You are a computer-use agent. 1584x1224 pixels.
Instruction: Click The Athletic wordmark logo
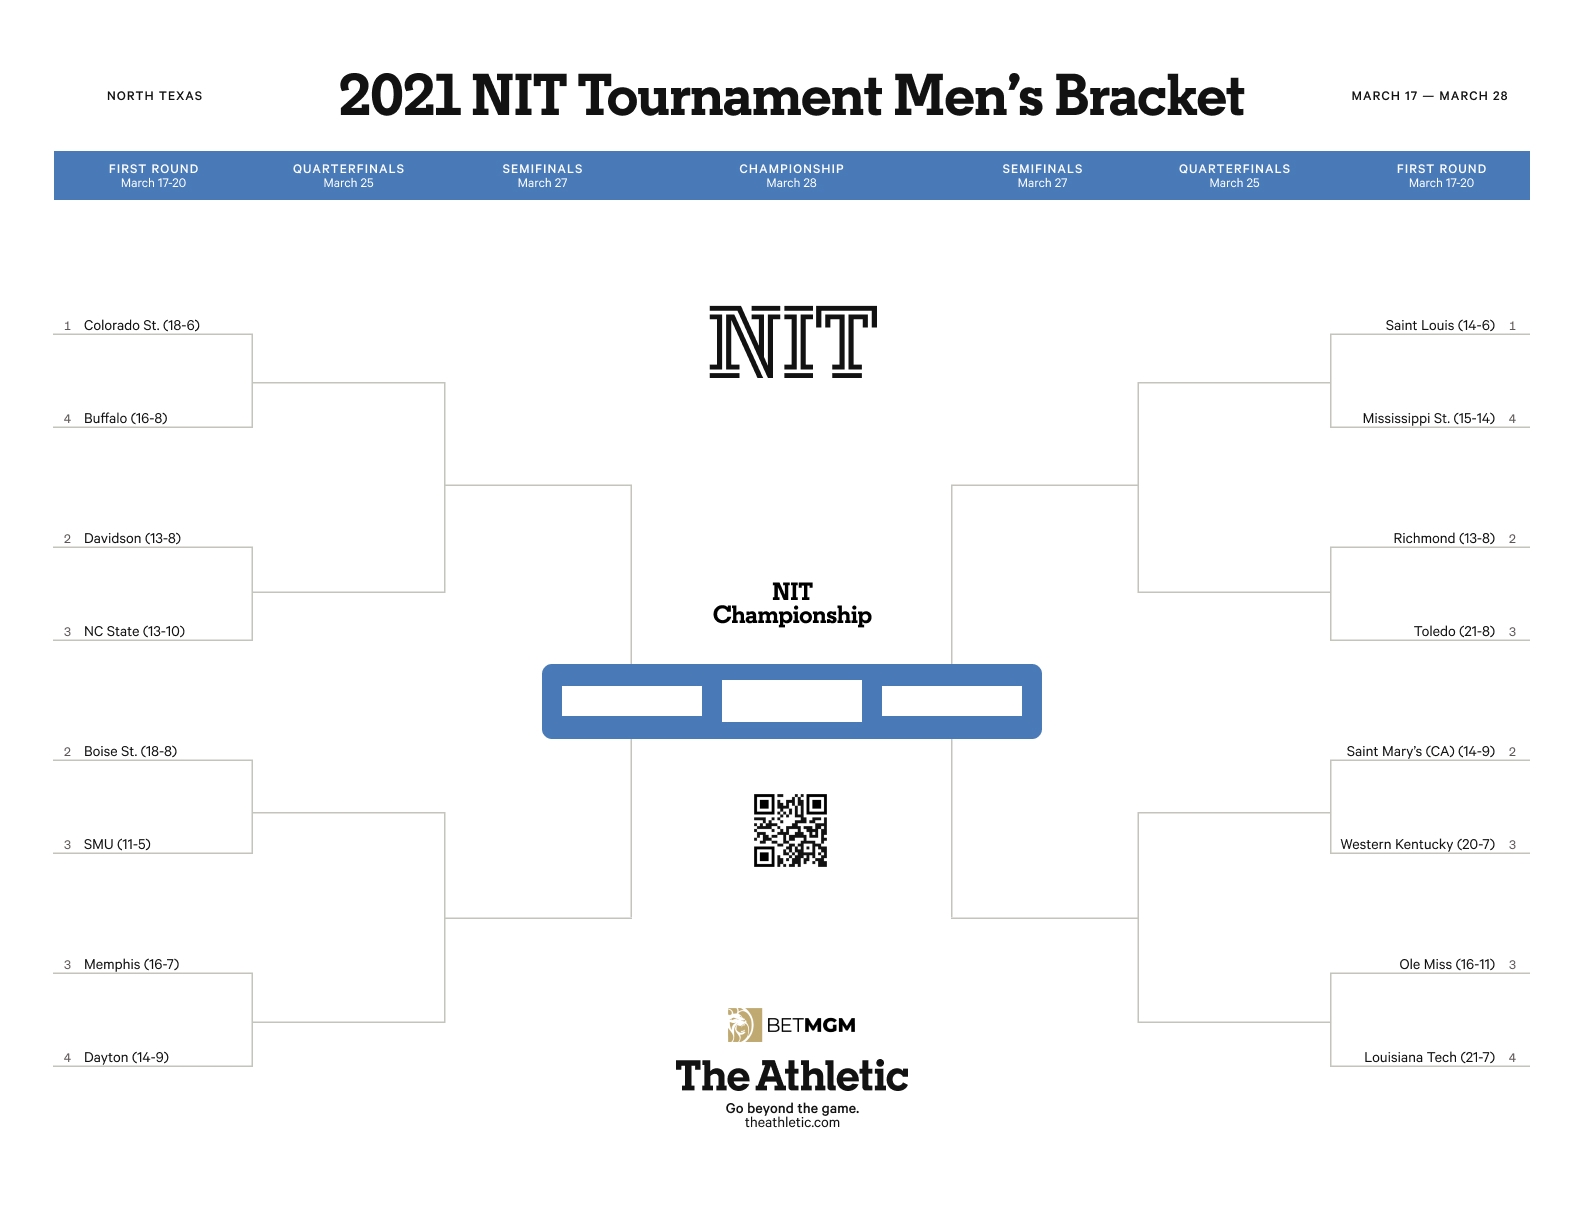792,1076
